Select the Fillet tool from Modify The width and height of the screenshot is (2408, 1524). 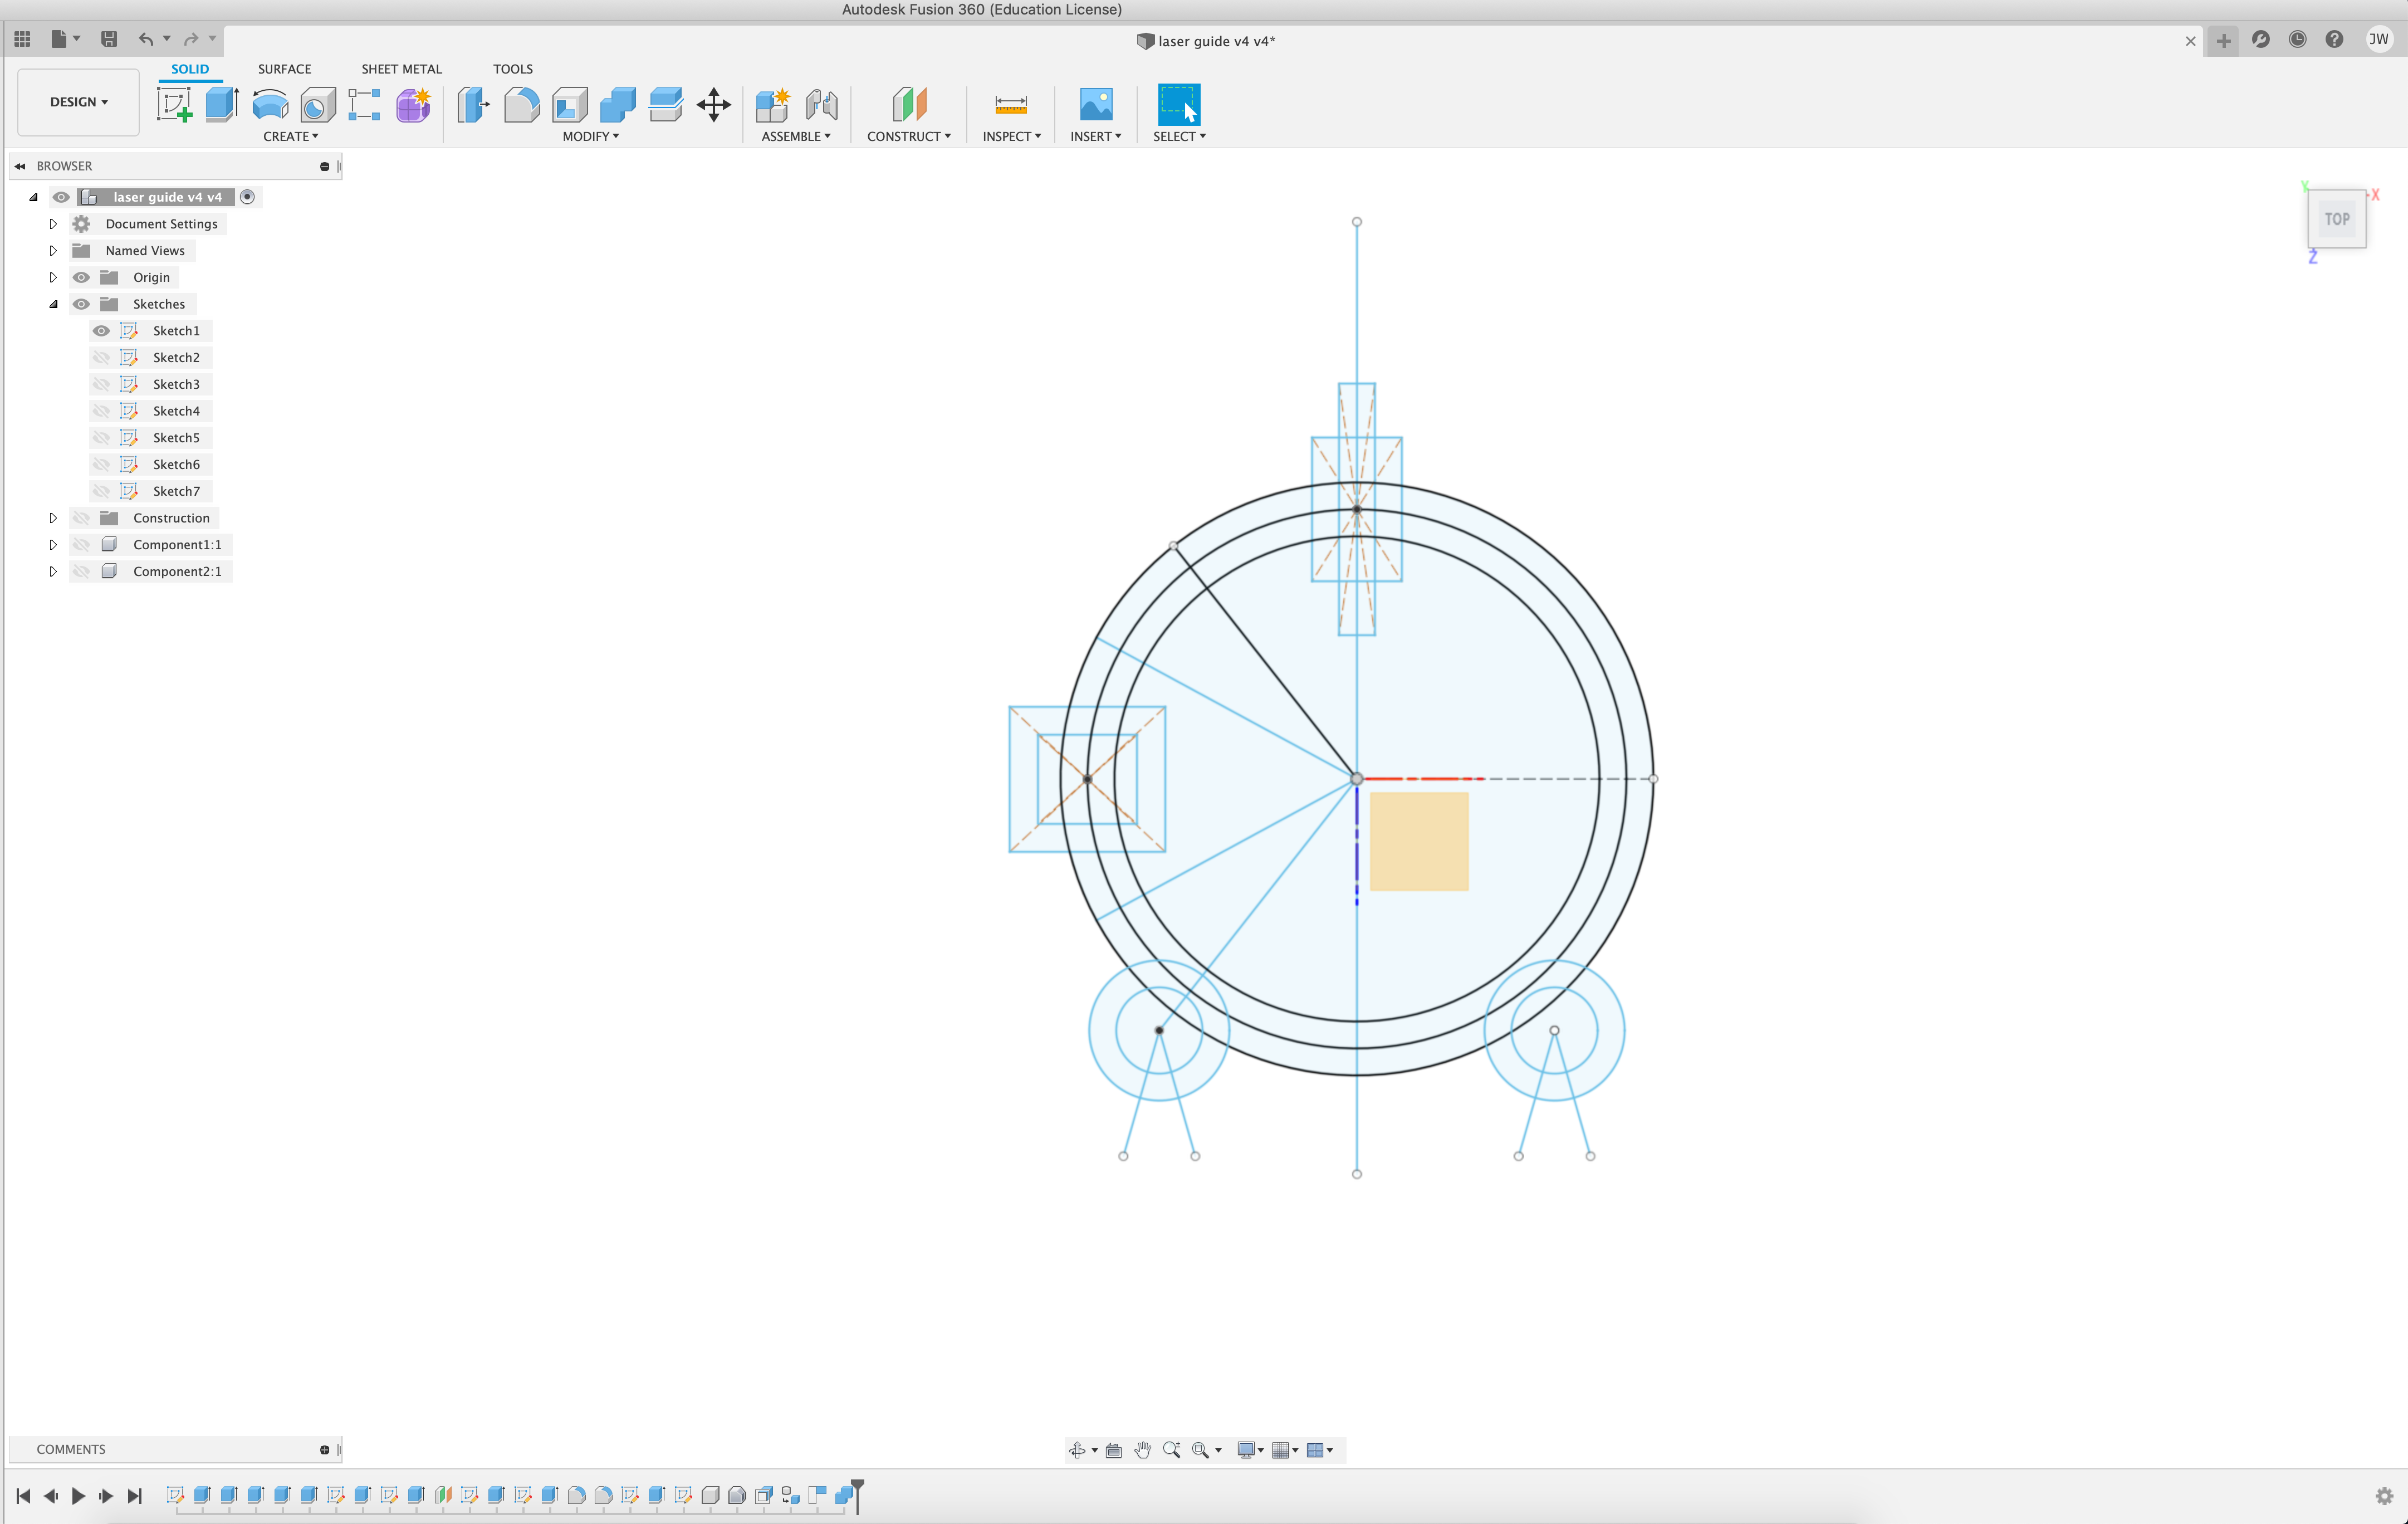[522, 104]
